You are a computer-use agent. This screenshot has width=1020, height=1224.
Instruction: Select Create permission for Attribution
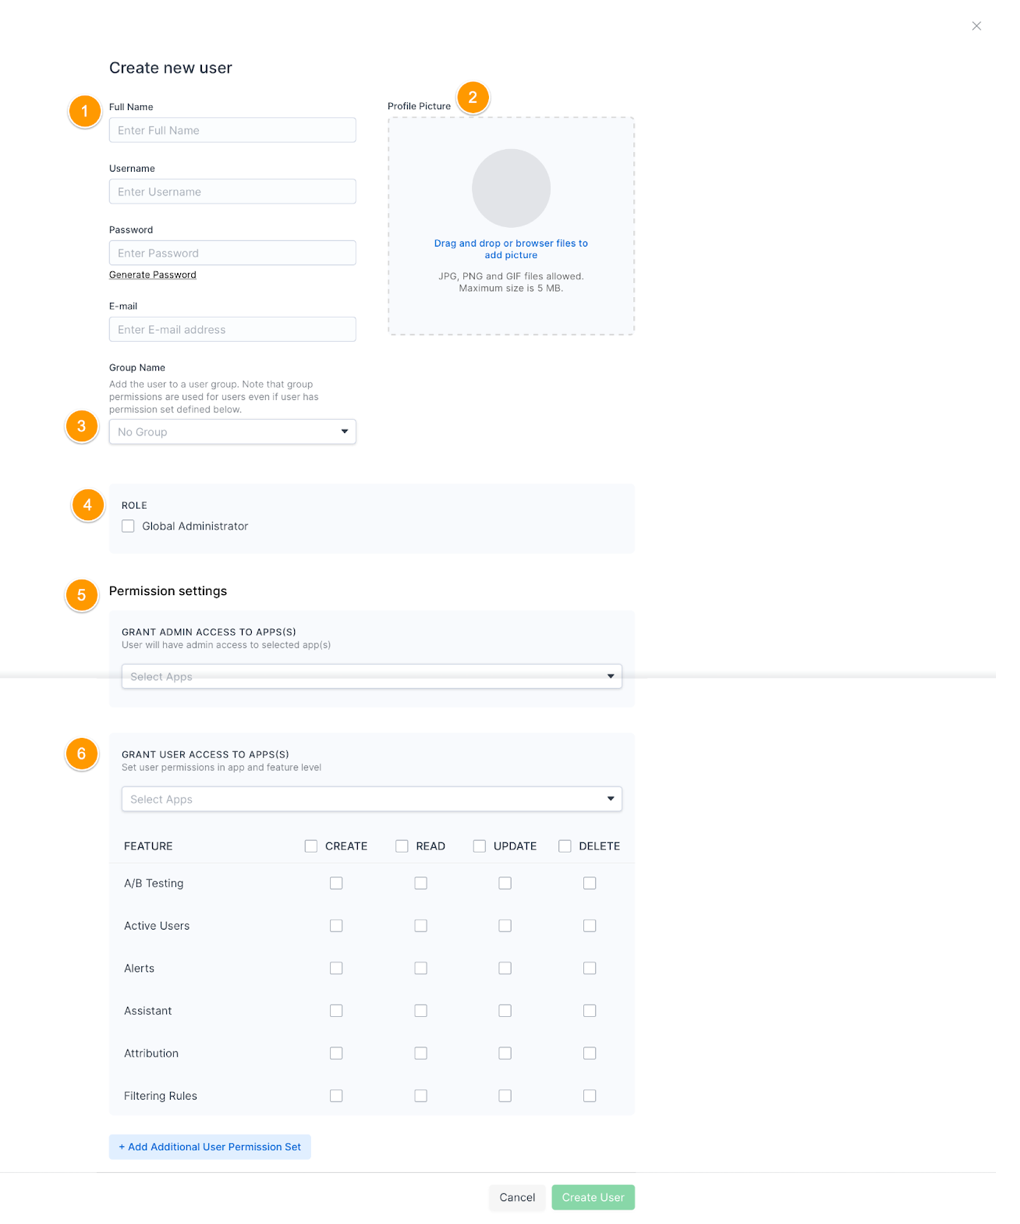pos(336,1053)
